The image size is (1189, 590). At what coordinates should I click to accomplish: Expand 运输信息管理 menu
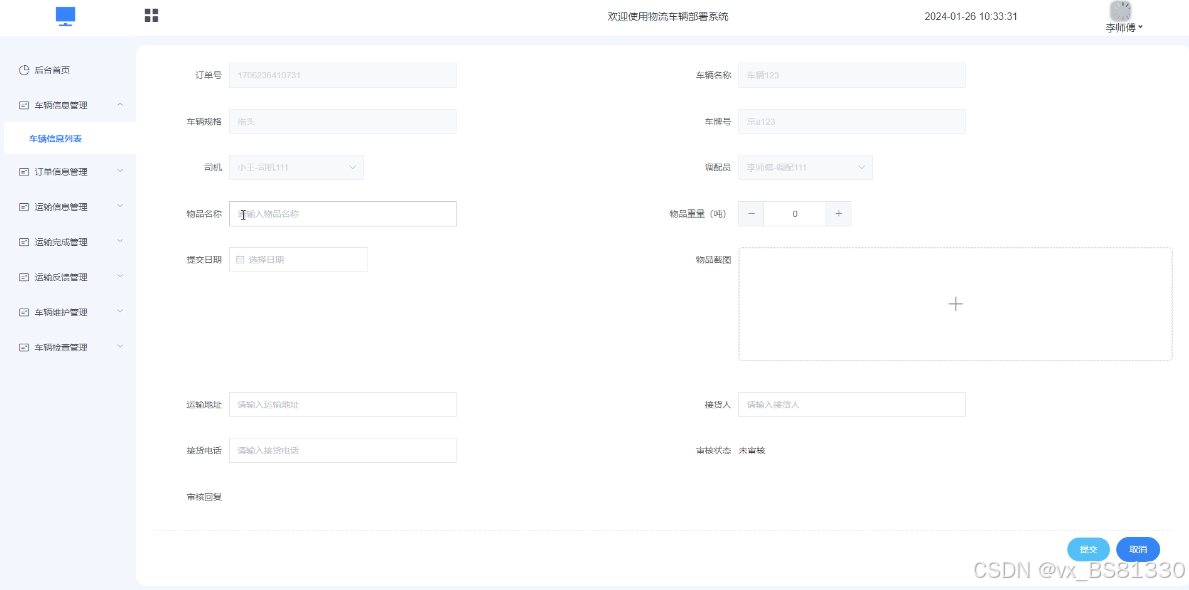click(67, 207)
